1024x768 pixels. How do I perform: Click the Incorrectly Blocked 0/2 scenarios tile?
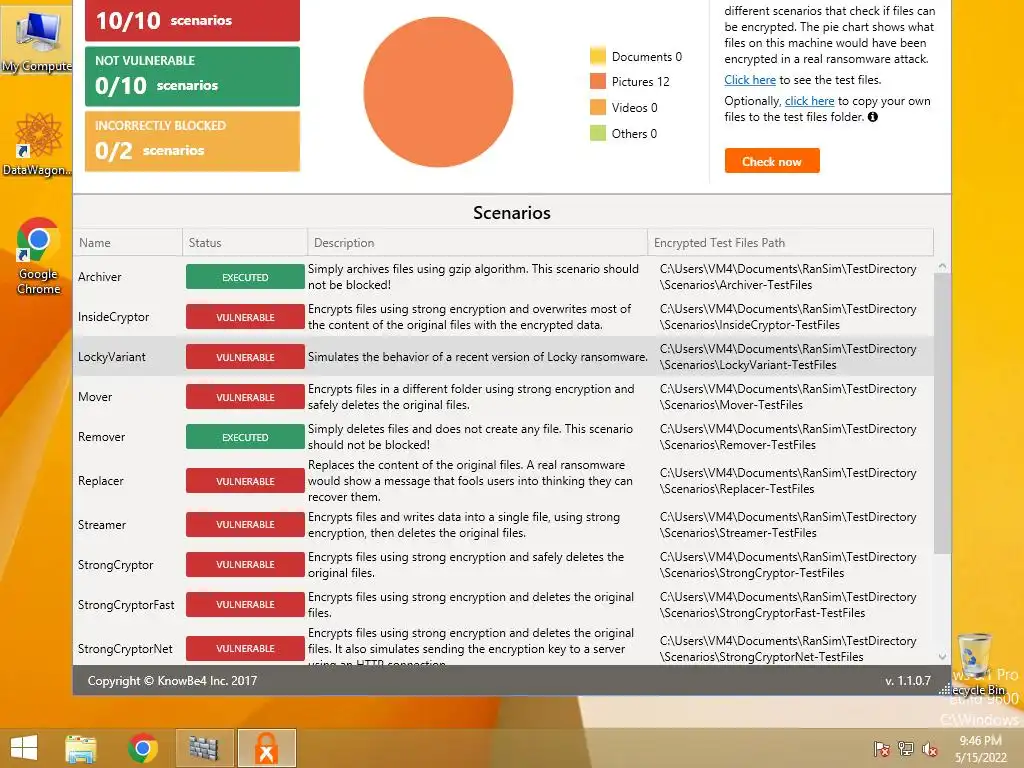pyautogui.click(x=192, y=141)
